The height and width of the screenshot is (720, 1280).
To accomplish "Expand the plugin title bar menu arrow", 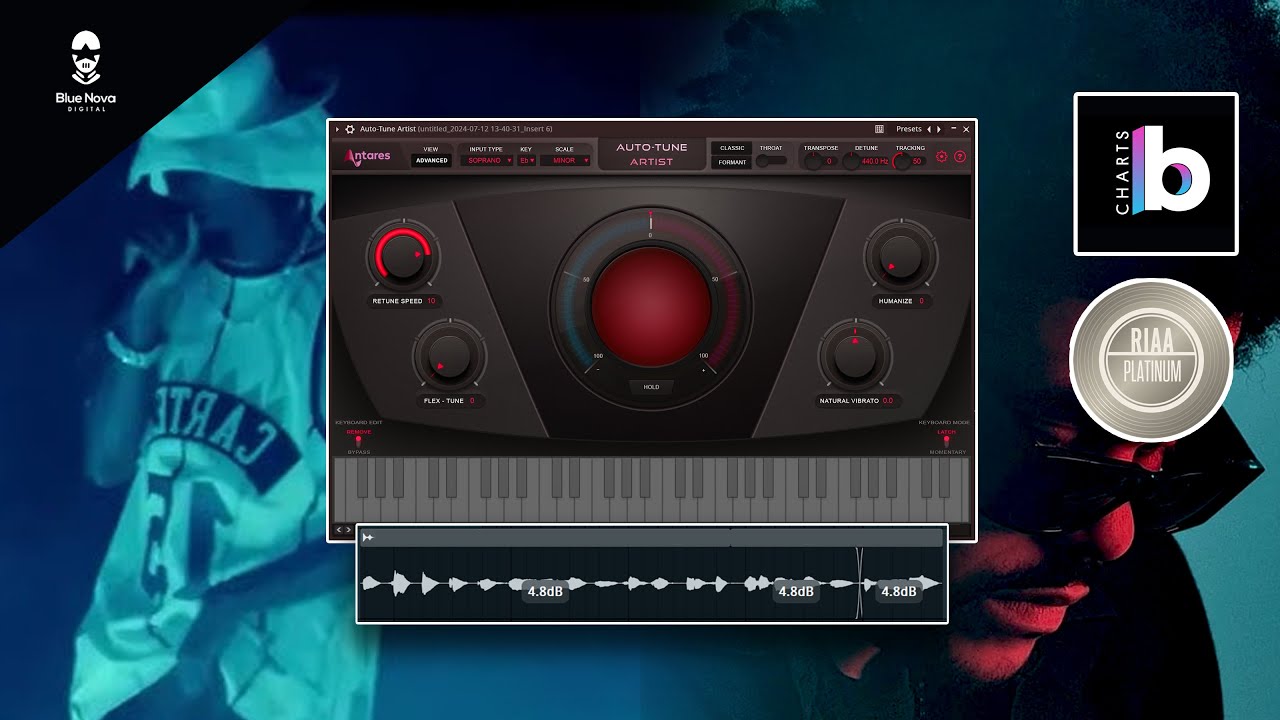I will coord(337,129).
